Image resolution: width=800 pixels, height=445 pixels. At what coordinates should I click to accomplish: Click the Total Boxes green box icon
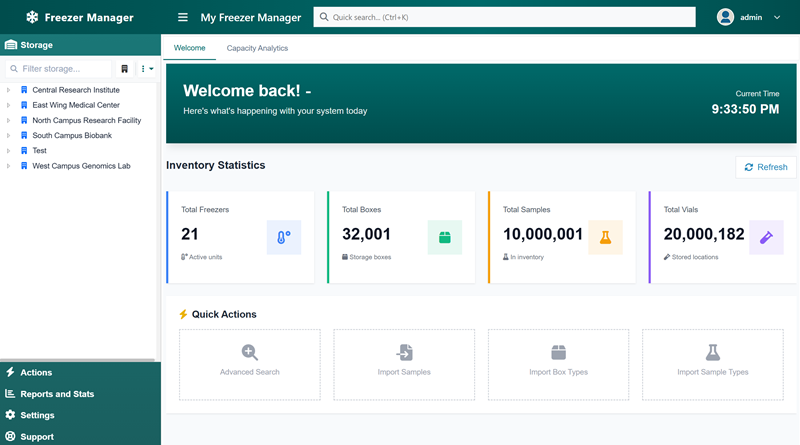click(x=445, y=237)
